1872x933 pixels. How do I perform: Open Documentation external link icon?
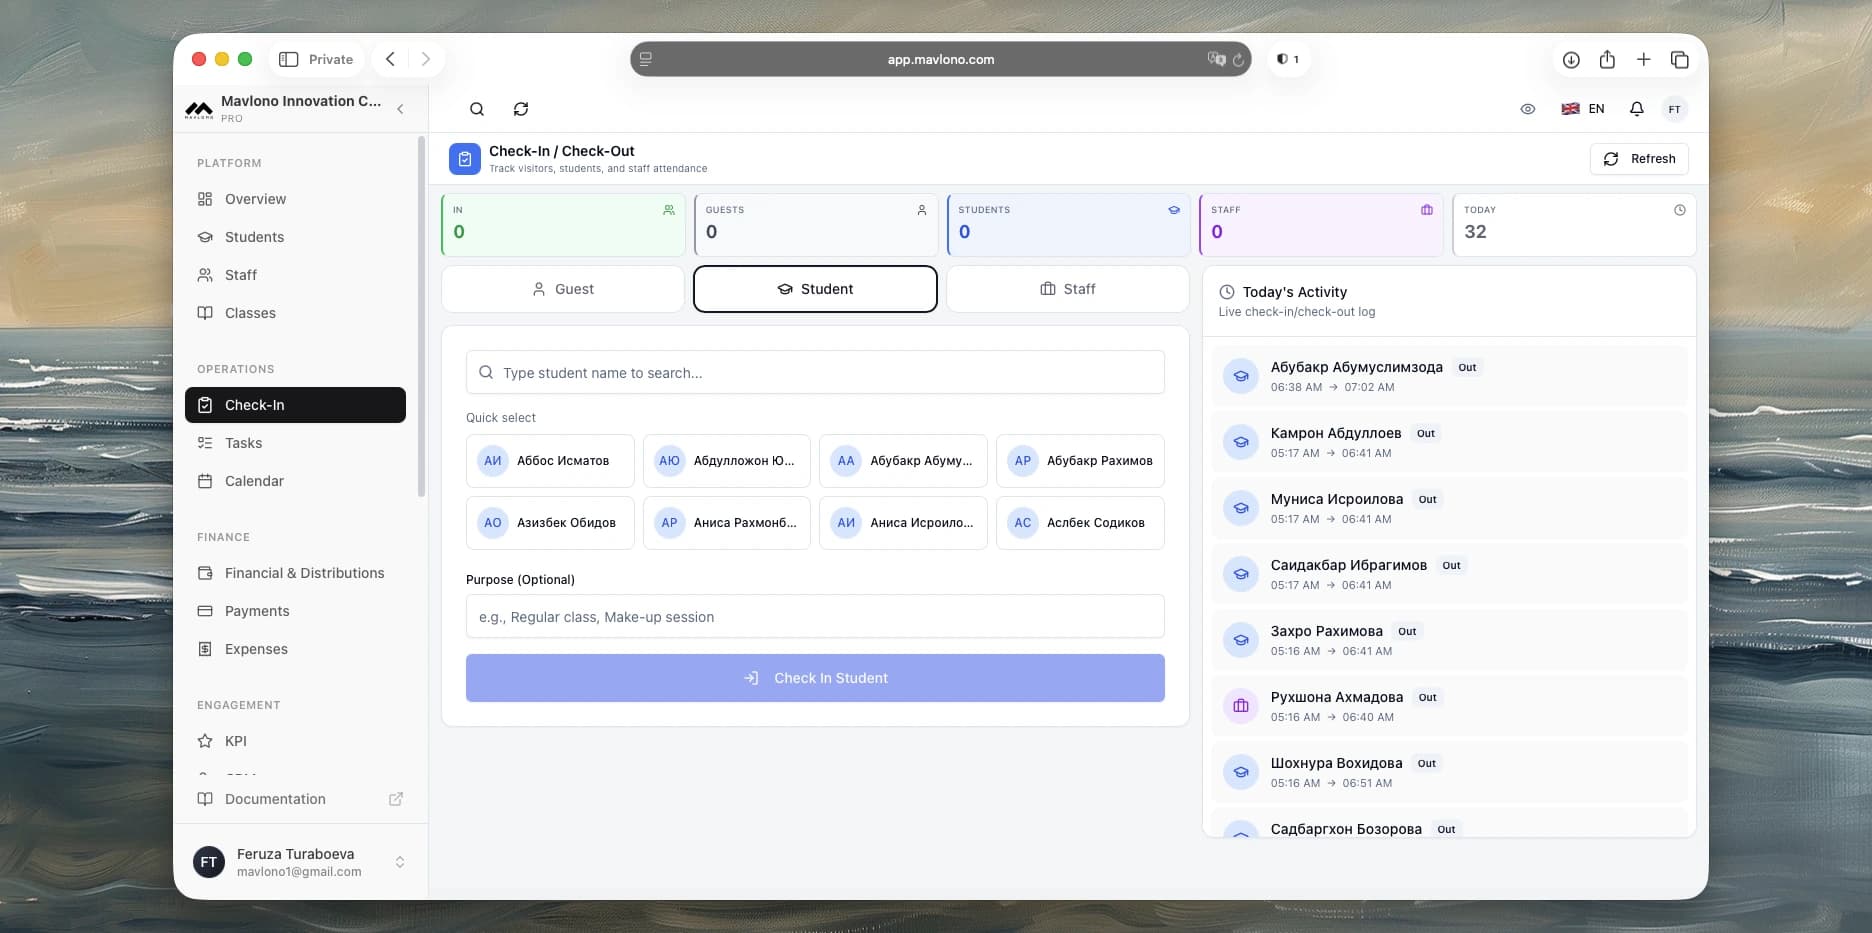click(396, 799)
